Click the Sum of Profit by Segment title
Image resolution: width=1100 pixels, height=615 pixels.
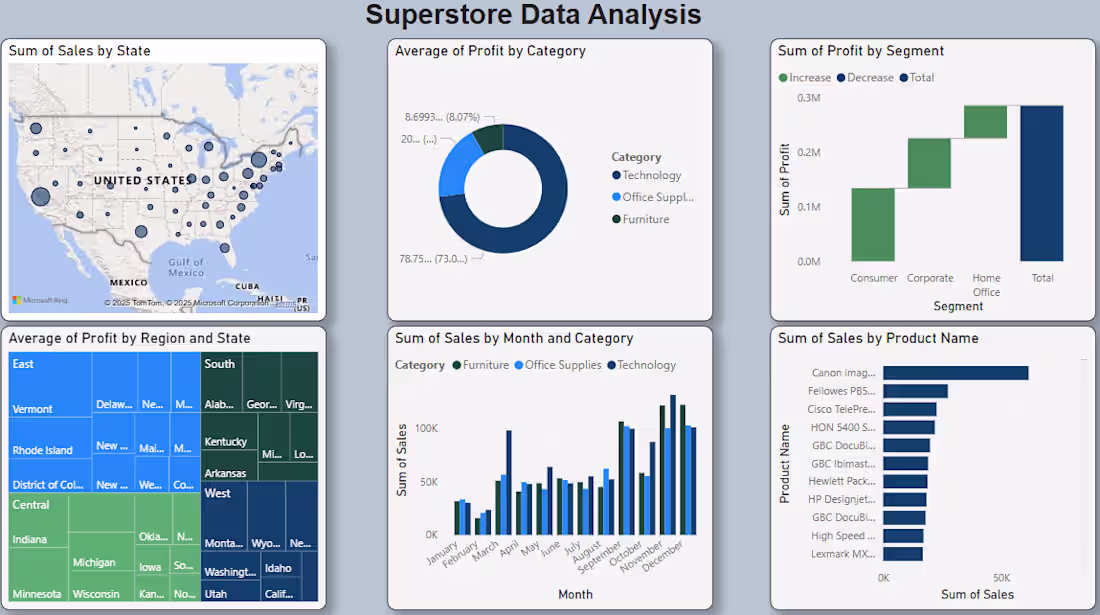click(861, 50)
